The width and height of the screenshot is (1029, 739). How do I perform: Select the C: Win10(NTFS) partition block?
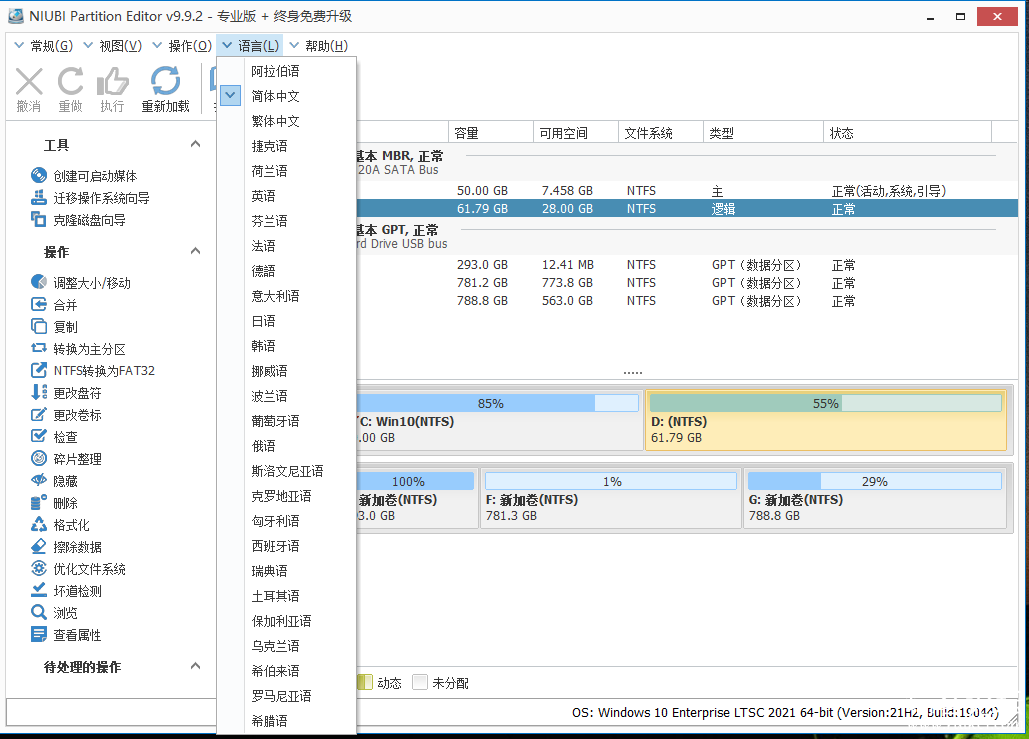click(499, 420)
